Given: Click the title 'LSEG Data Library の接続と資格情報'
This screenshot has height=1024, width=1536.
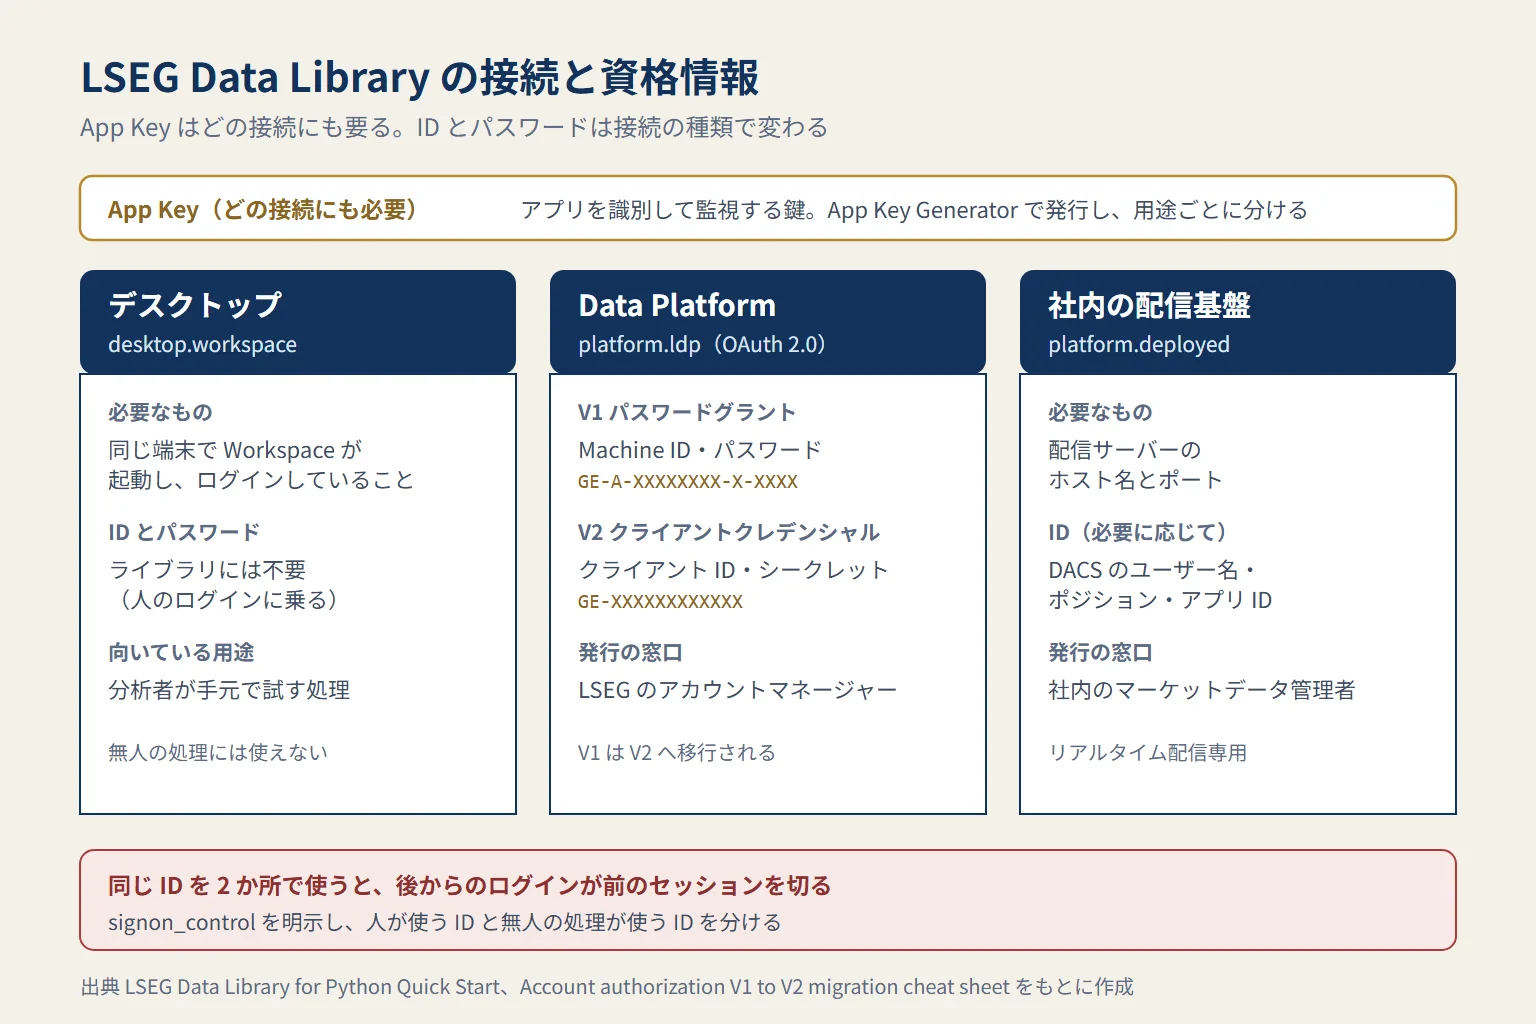Looking at the screenshot, I should pyautogui.click(x=420, y=78).
